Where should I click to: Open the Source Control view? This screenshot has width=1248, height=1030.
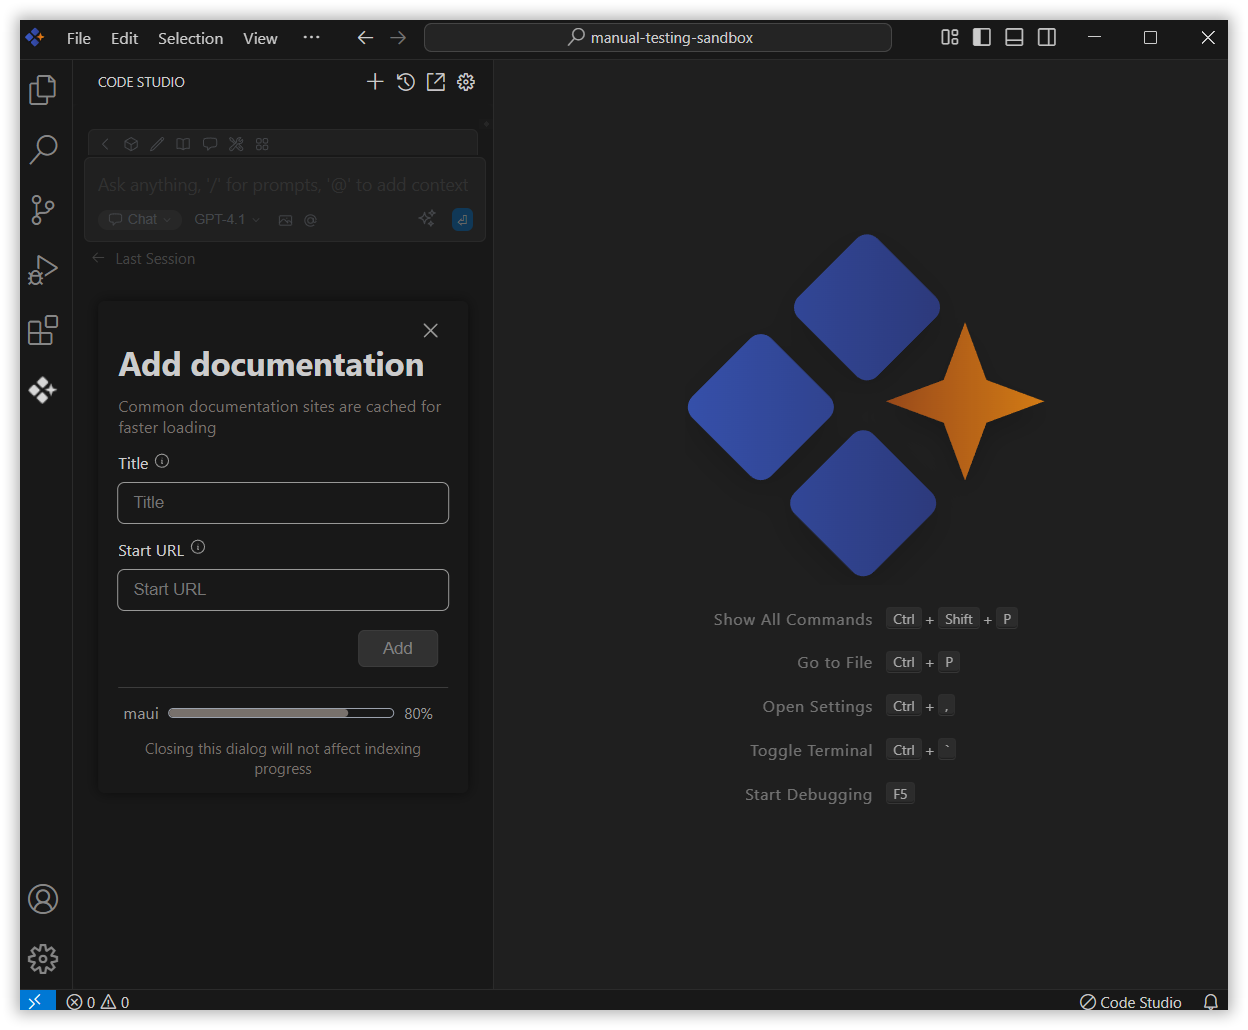(43, 210)
